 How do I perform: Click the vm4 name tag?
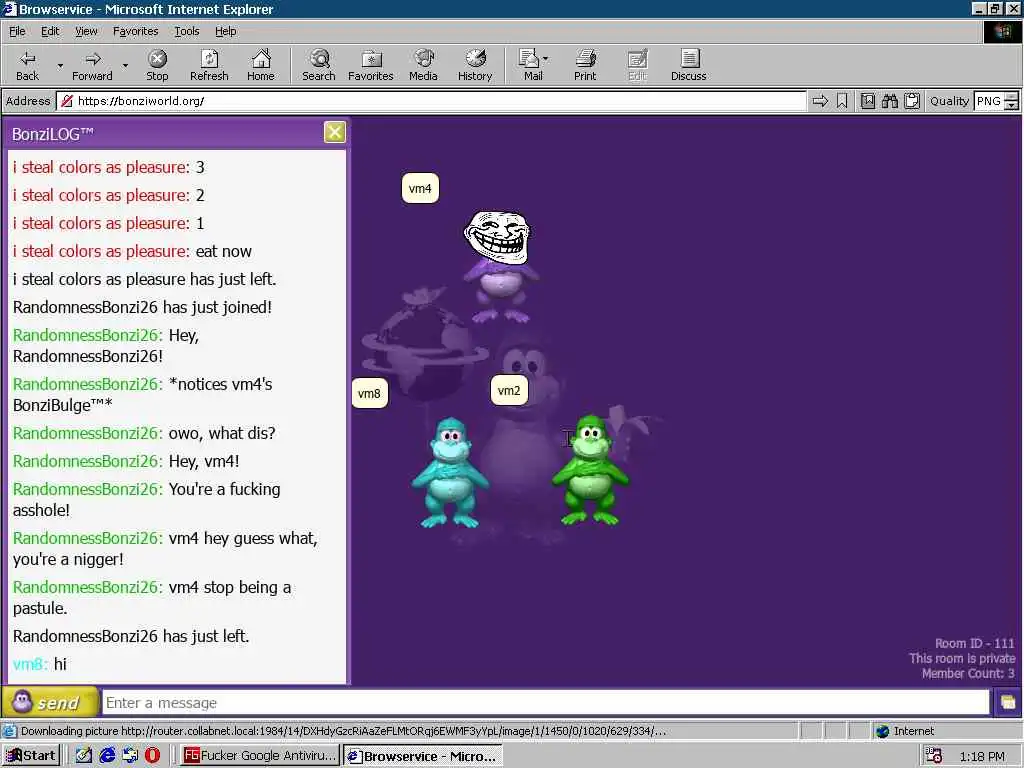(x=420, y=189)
